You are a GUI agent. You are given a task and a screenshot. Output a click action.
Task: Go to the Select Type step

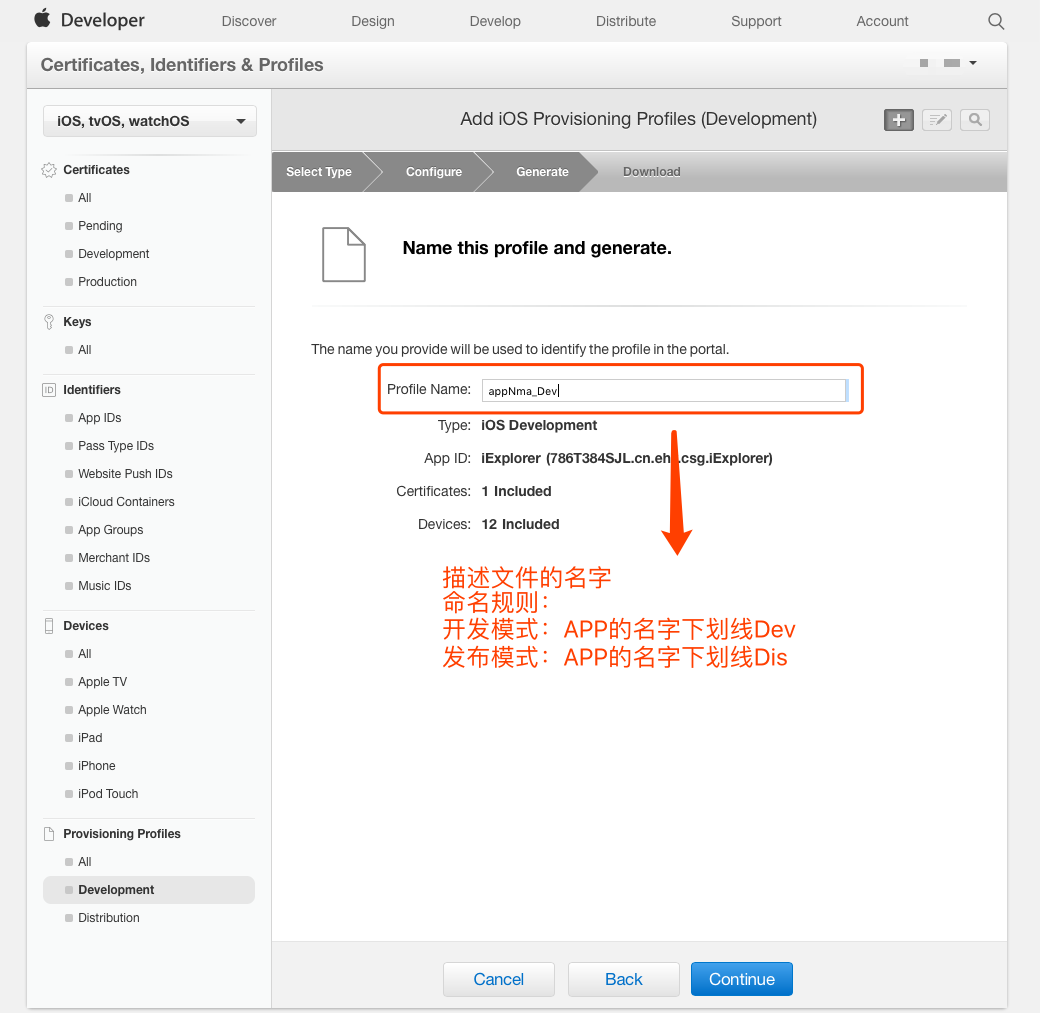point(318,172)
